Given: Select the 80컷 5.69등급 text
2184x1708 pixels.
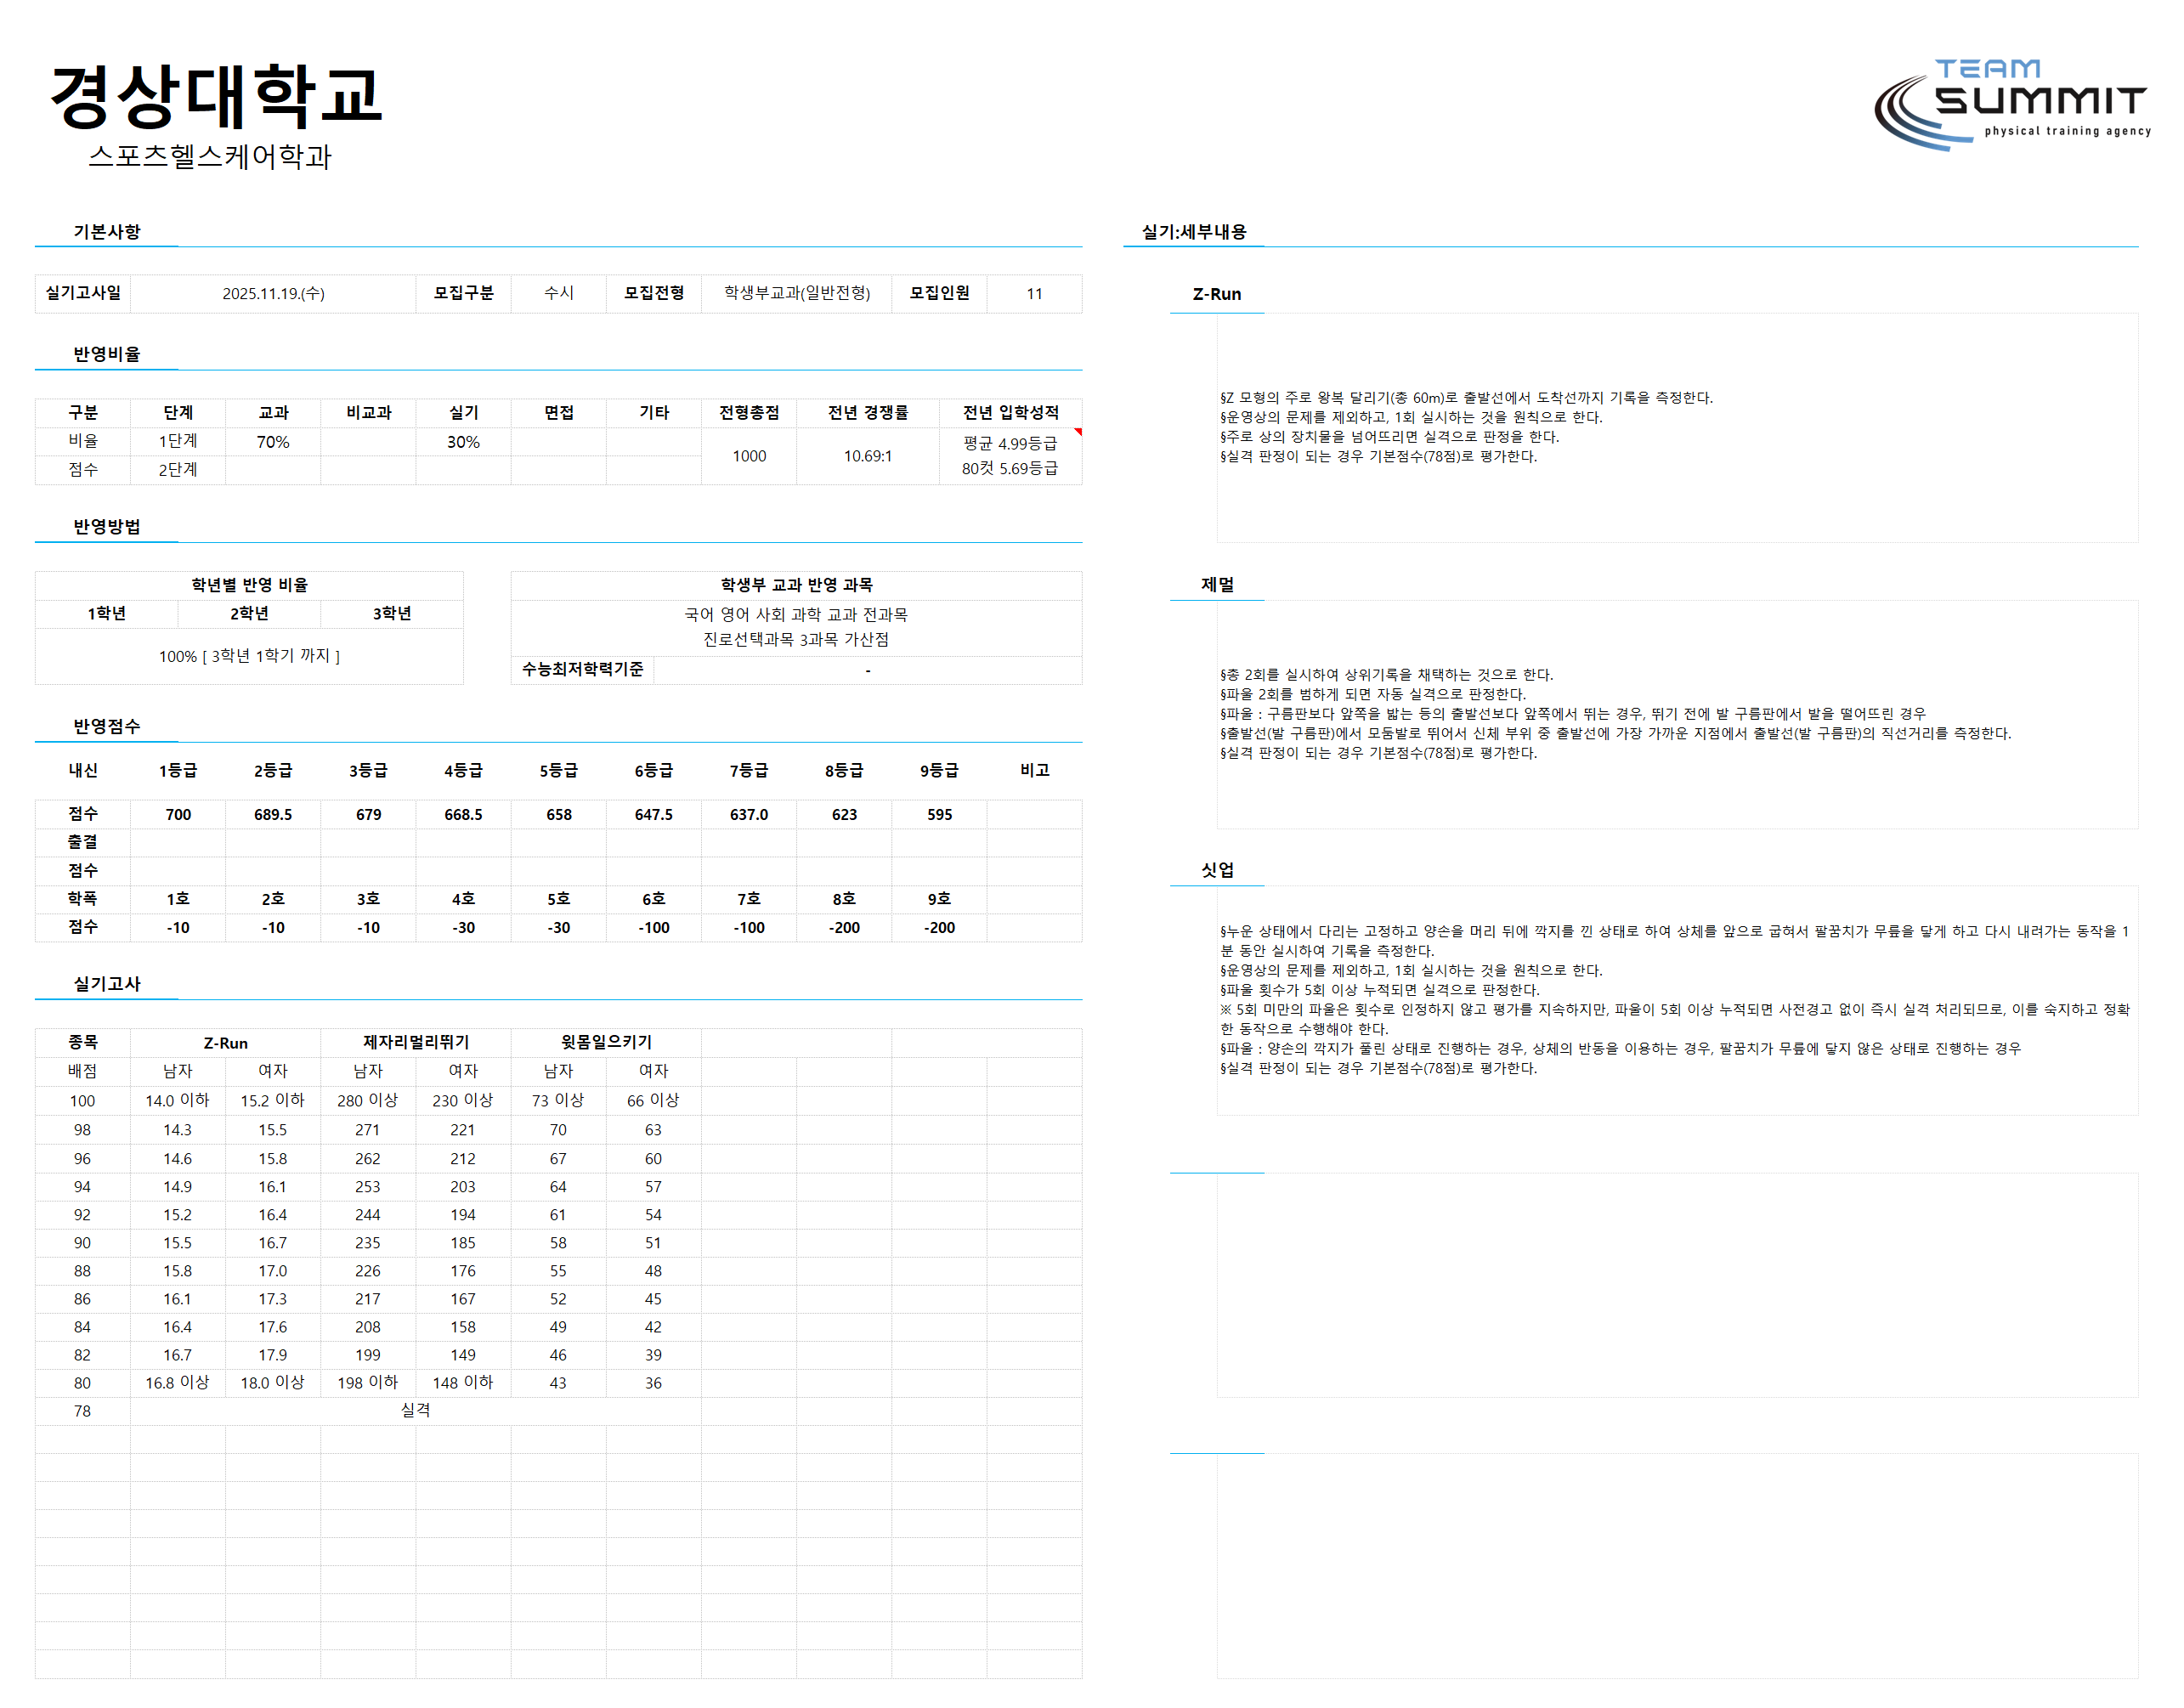Looking at the screenshot, I should tap(1010, 468).
